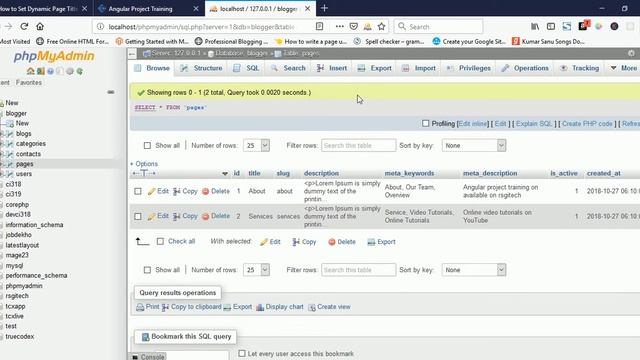Image resolution: width=640 pixels, height=360 pixels.
Task: Open a new browser tab
Action: [324, 8]
